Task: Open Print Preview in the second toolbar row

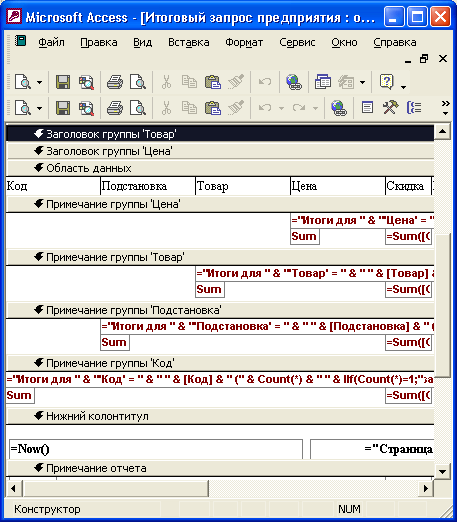Action: (138, 108)
